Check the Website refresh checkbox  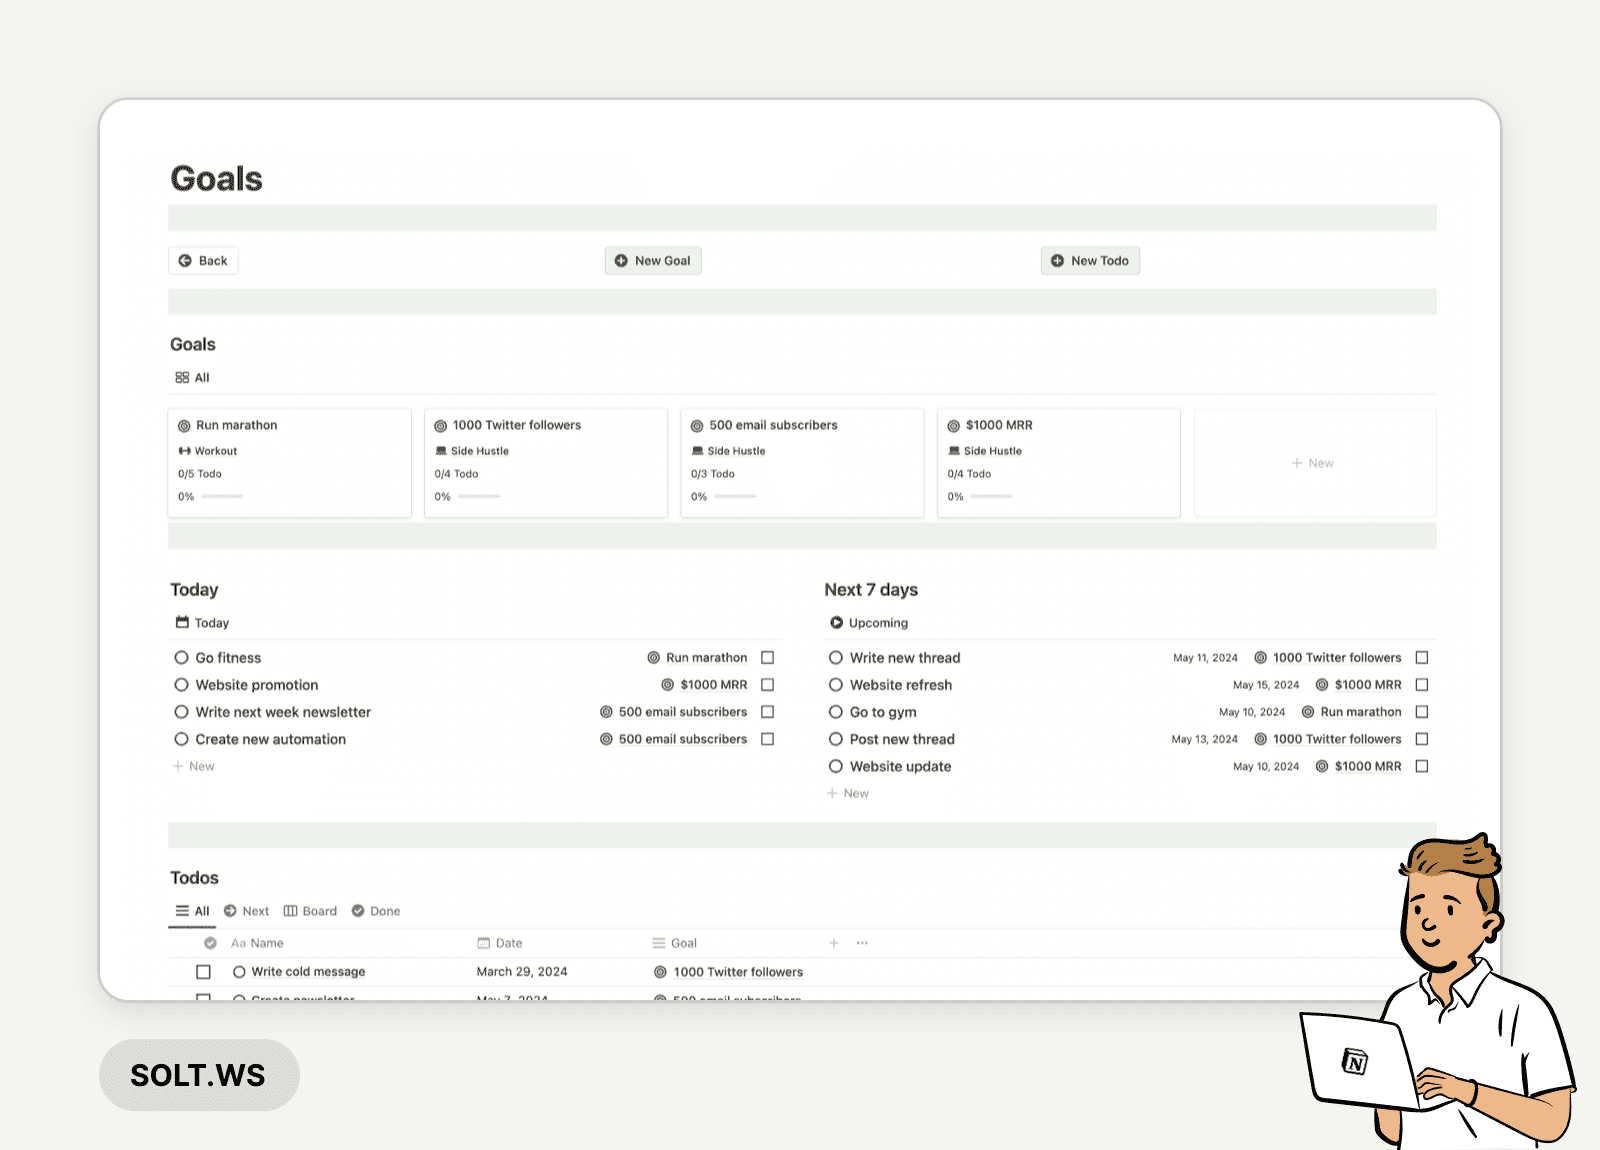1422,685
